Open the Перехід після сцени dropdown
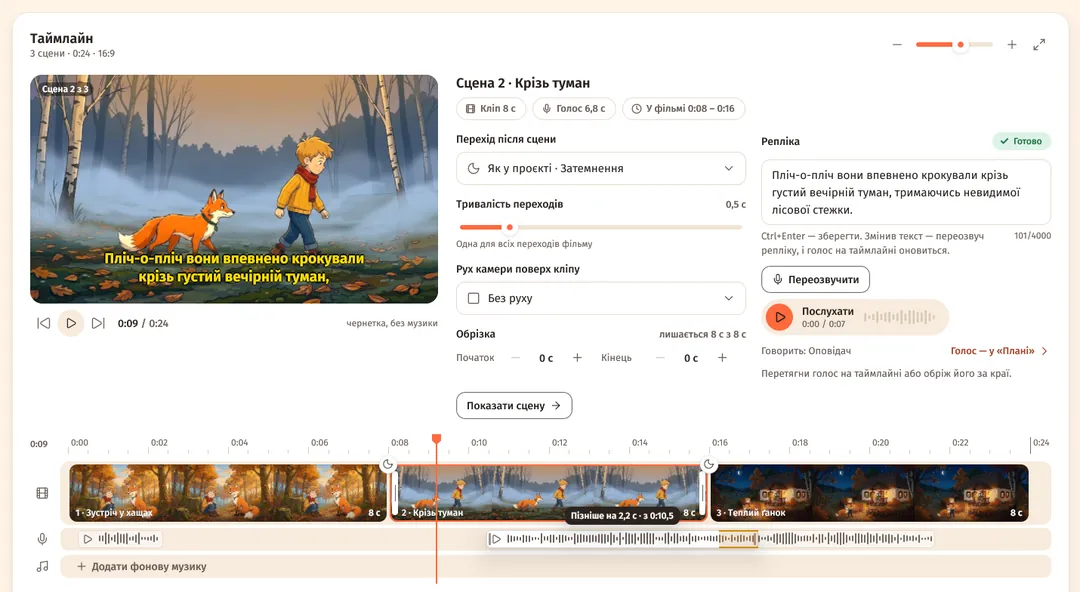Screen dimensions: 1080x592 click(601, 168)
